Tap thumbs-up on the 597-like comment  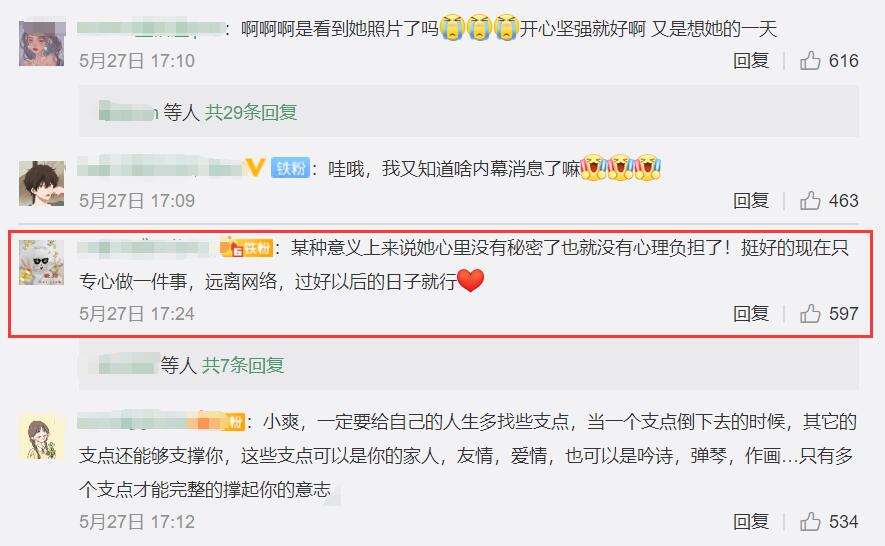(x=810, y=313)
